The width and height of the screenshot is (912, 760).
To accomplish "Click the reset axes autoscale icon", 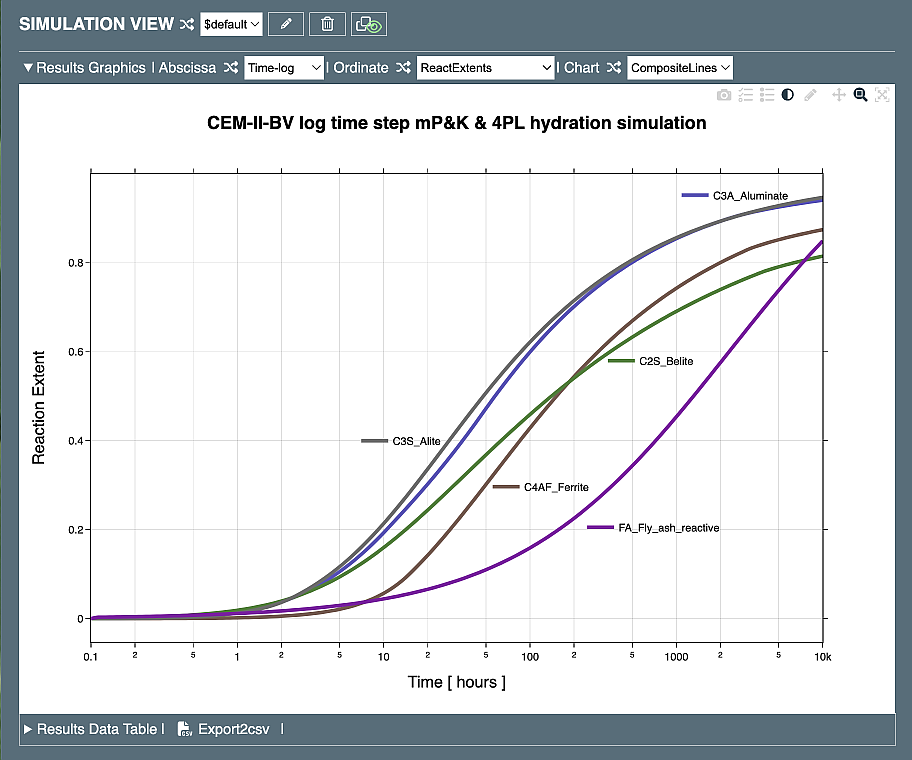I will coord(882,95).
